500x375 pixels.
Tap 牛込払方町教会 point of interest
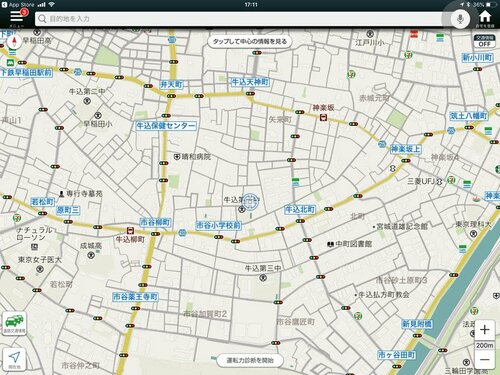click(x=382, y=295)
